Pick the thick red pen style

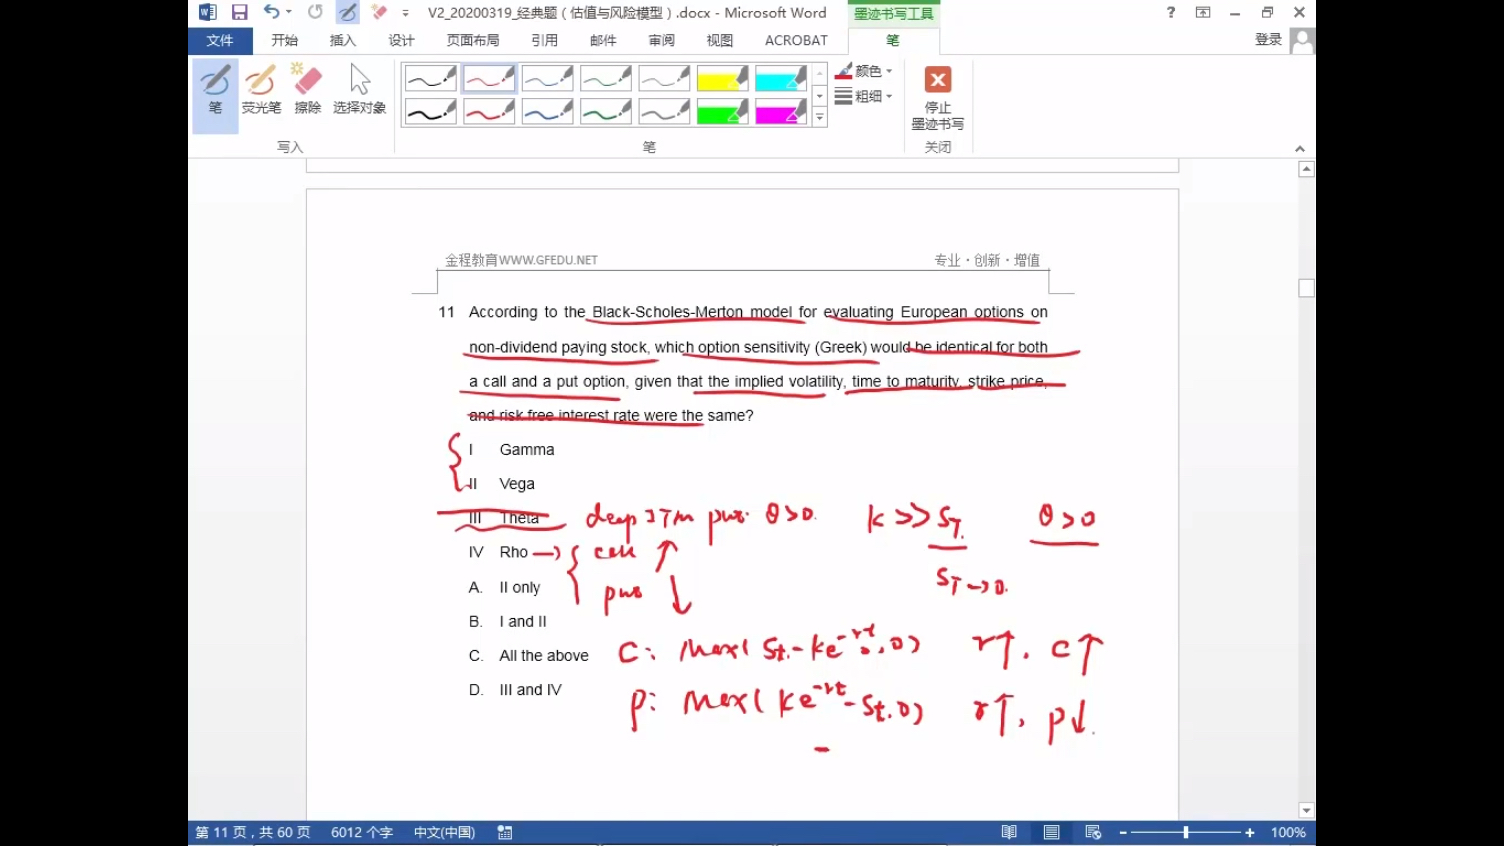pos(489,111)
